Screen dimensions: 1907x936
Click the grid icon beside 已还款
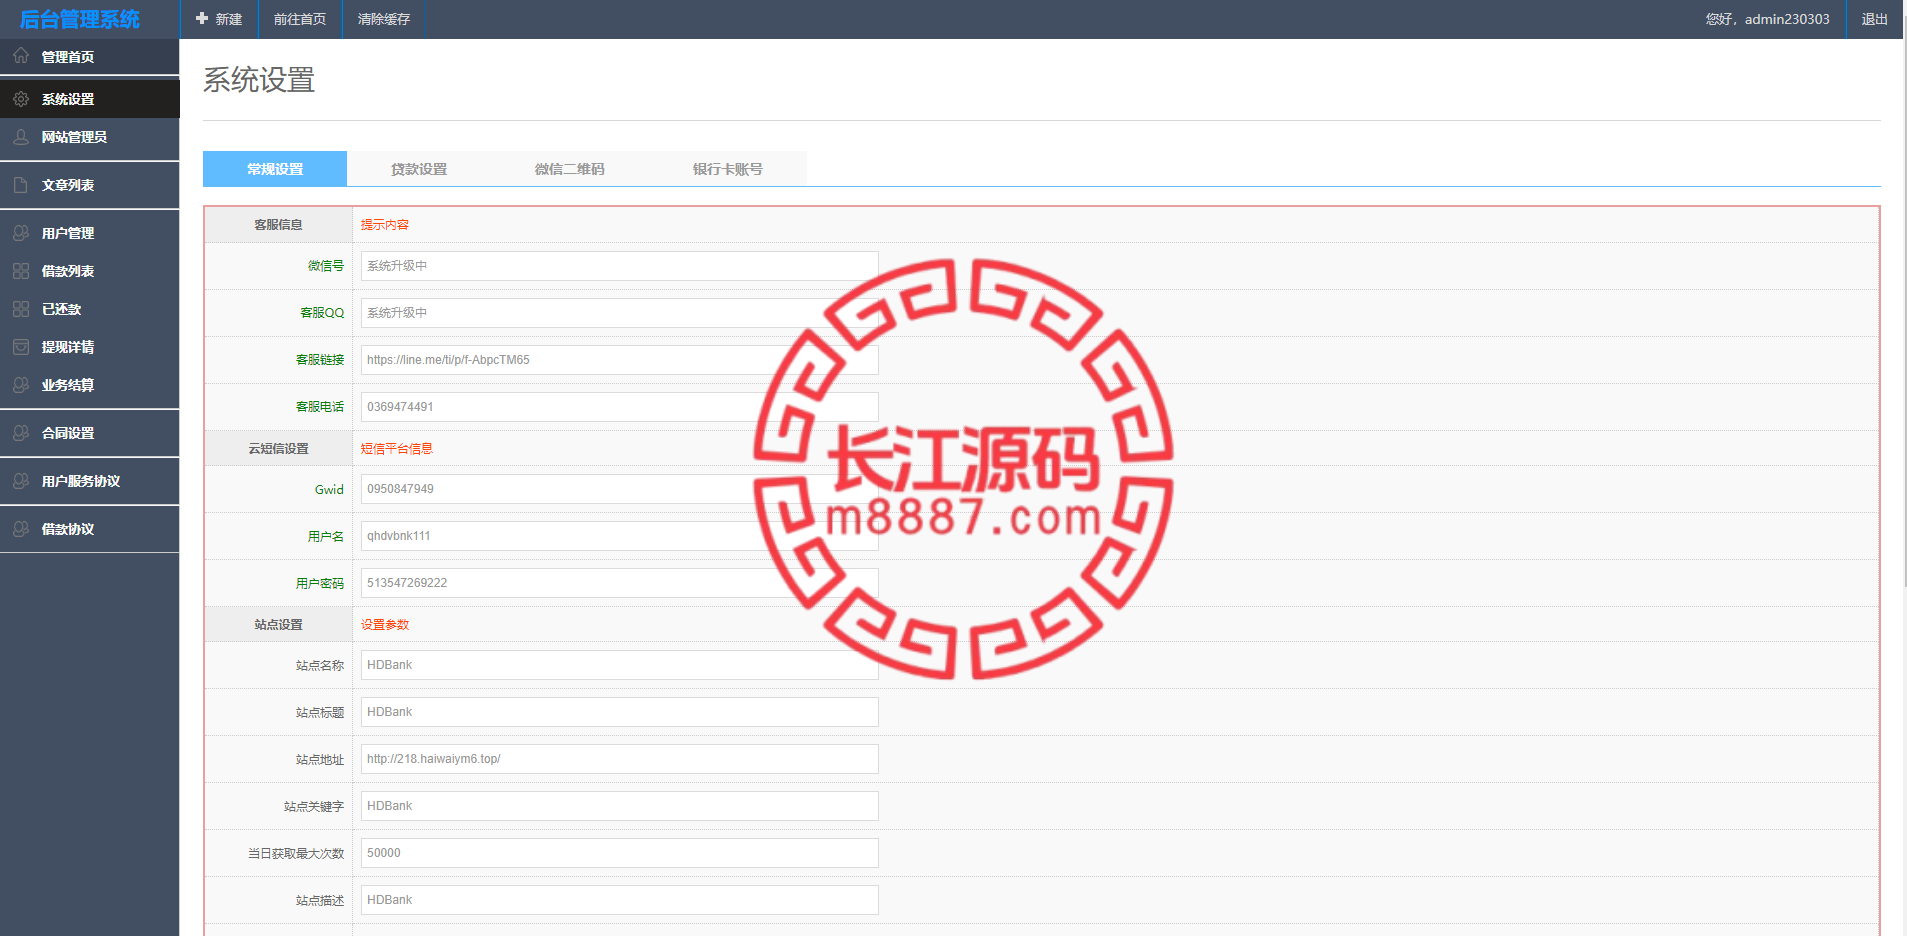tap(21, 309)
